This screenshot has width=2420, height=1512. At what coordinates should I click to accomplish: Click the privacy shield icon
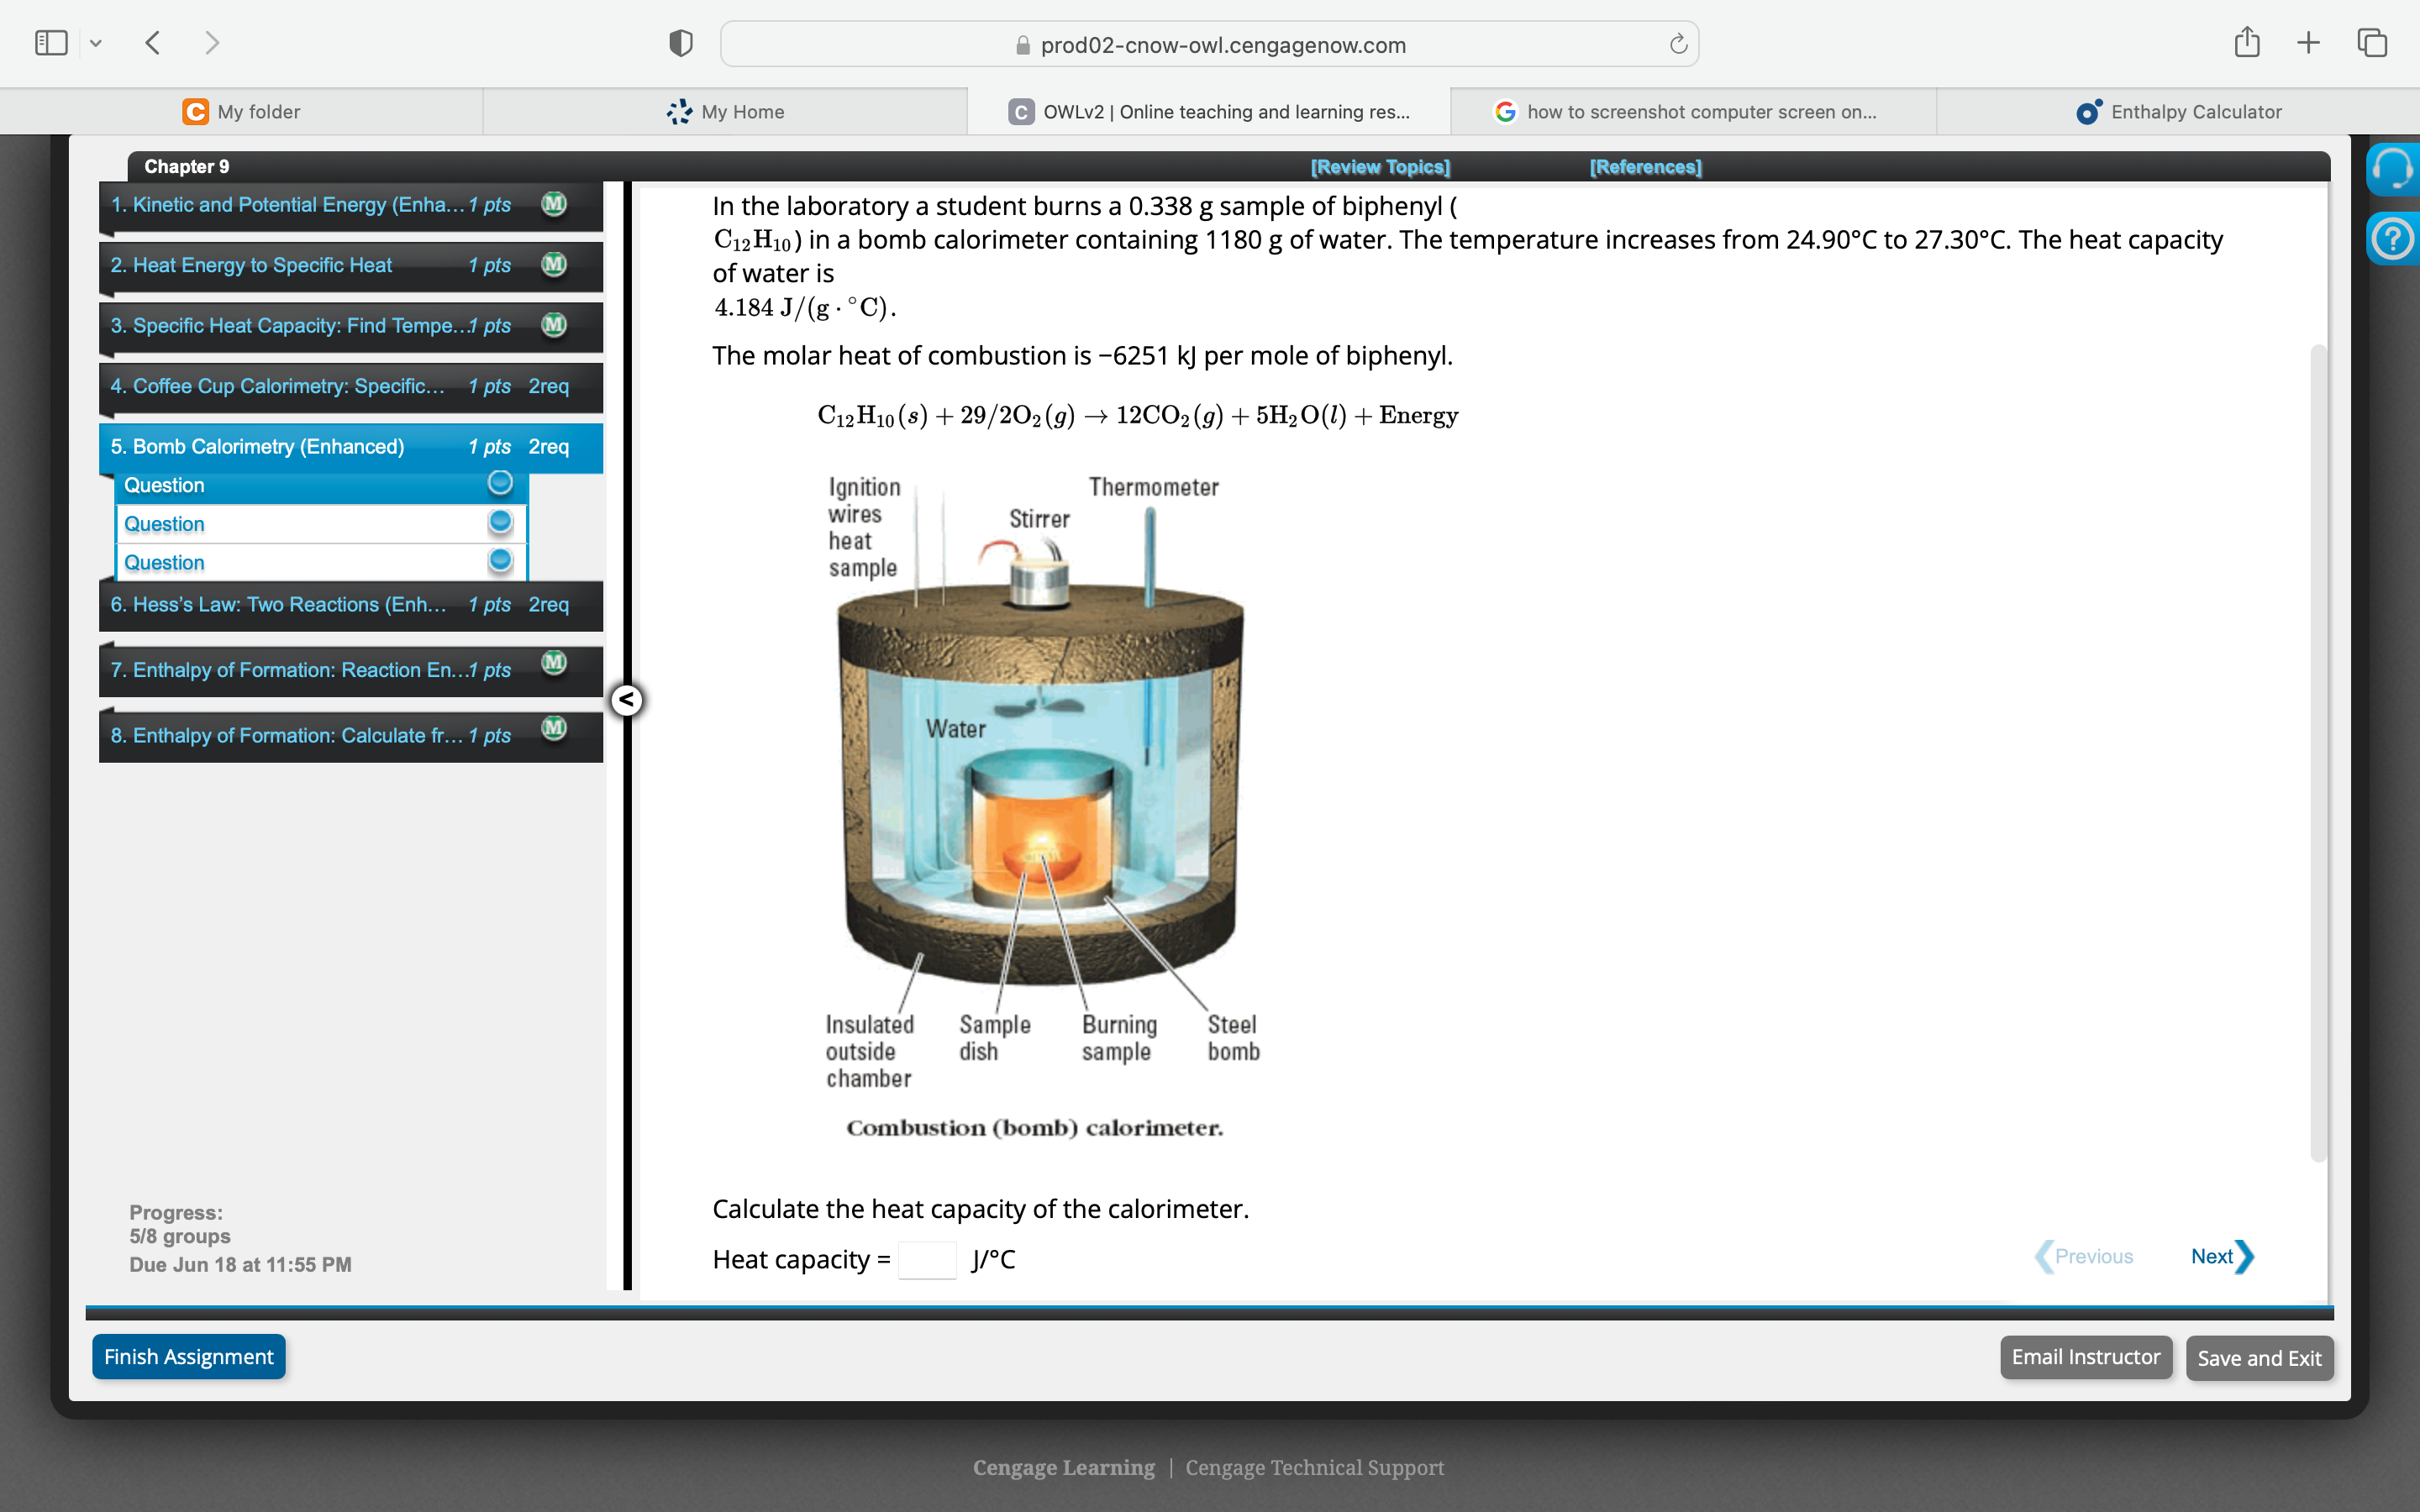tap(681, 43)
